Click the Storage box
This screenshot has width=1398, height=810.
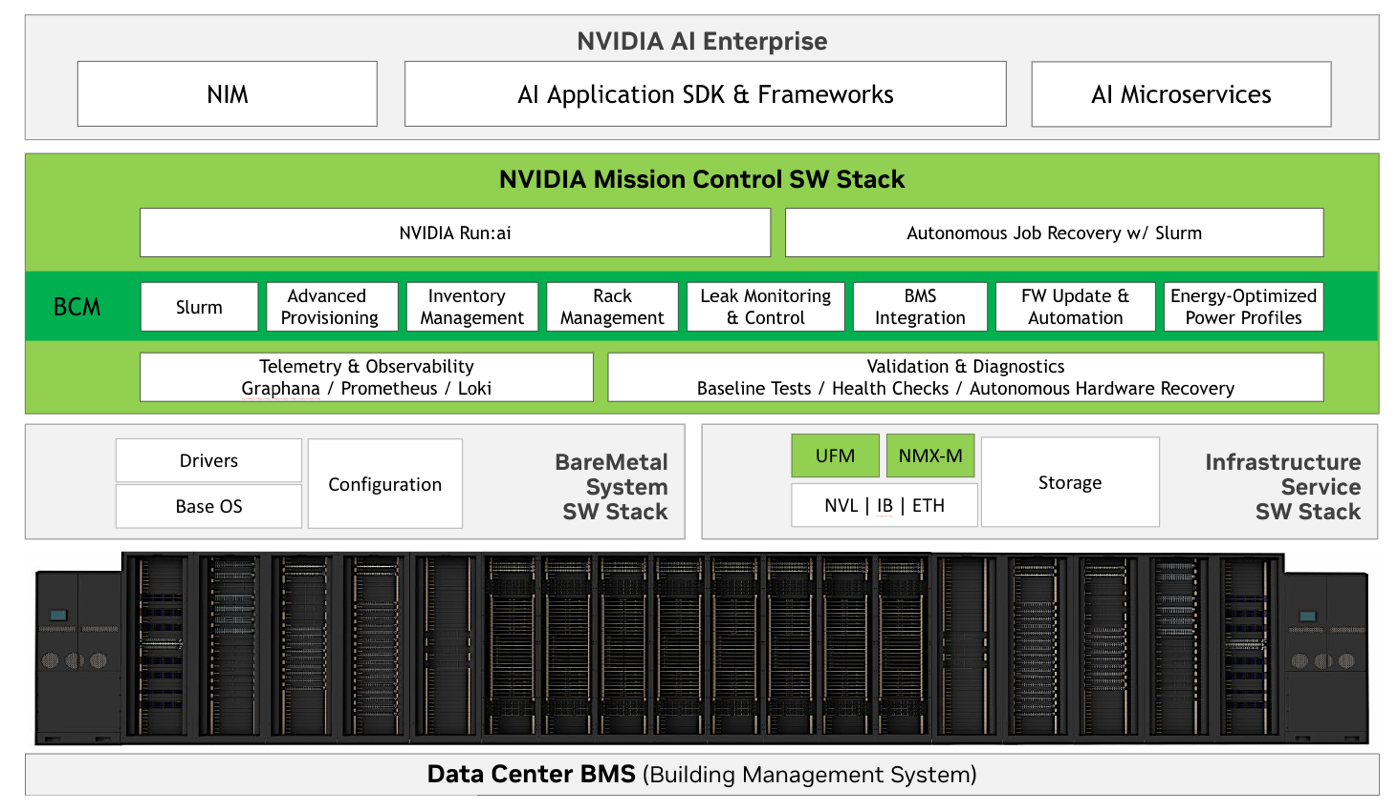pyautogui.click(x=1070, y=482)
